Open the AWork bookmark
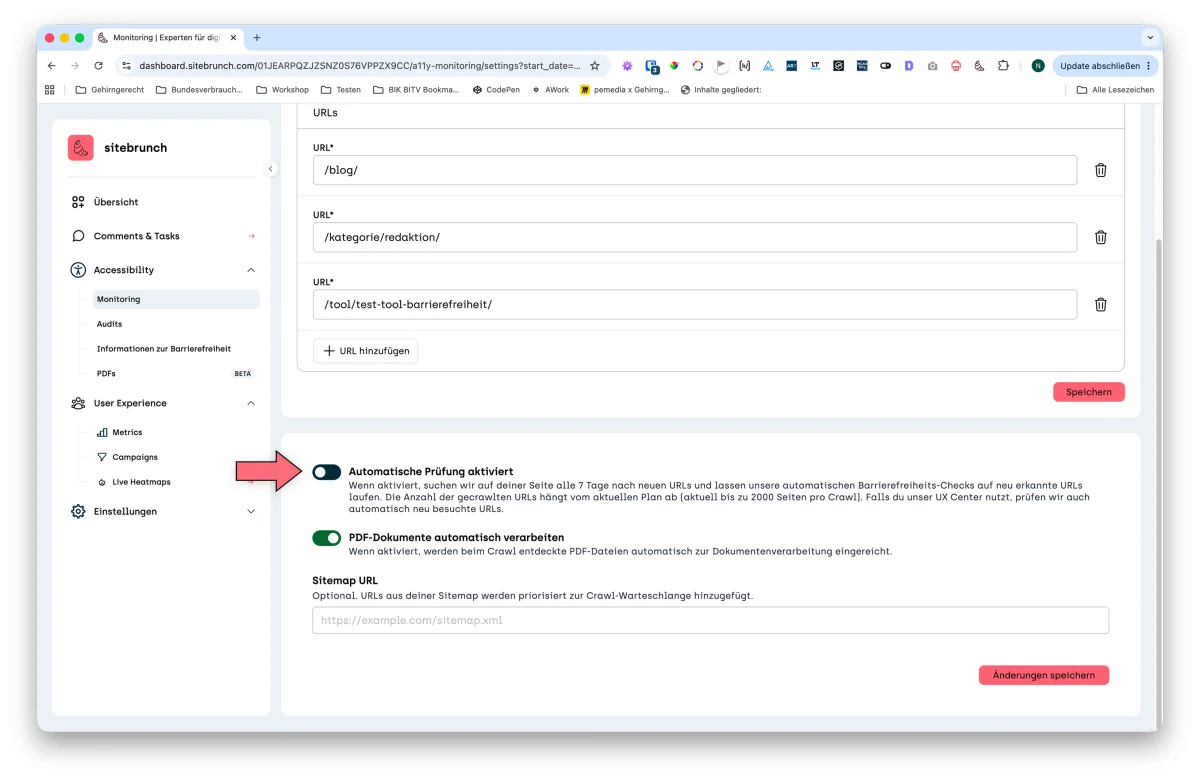The width and height of the screenshot is (1200, 780). point(550,90)
